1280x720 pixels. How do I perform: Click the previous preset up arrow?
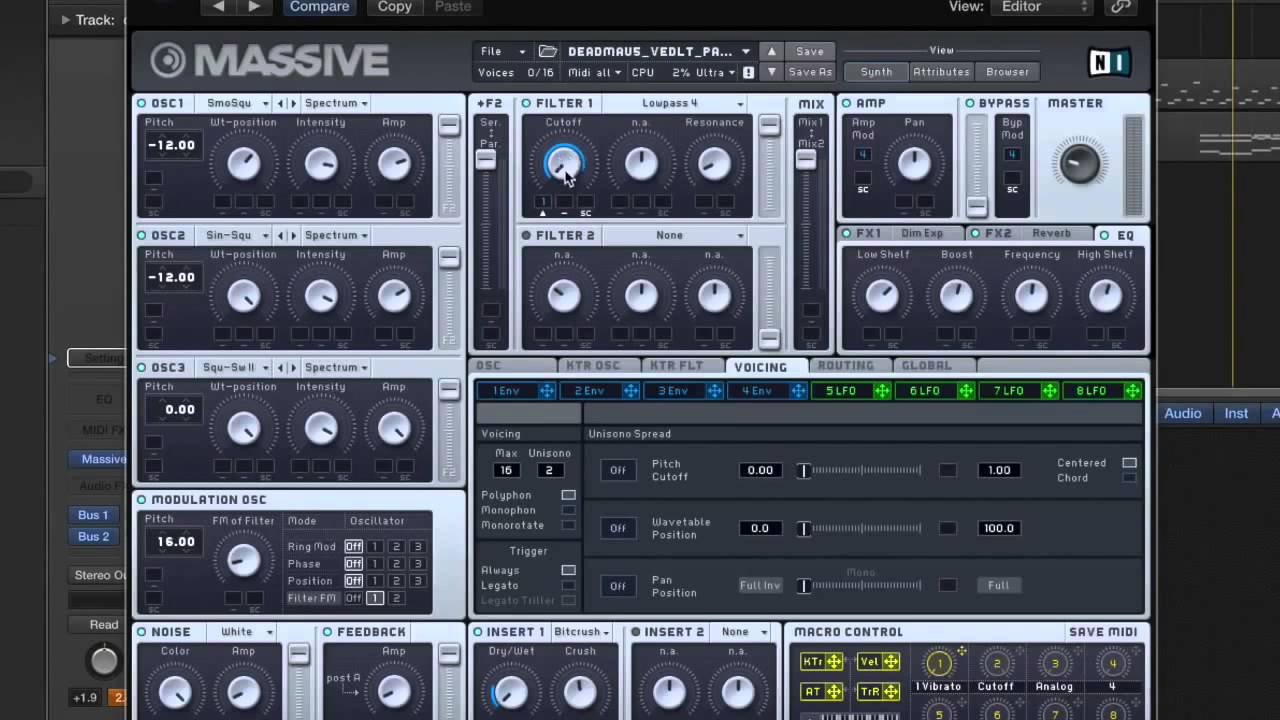tap(771, 51)
